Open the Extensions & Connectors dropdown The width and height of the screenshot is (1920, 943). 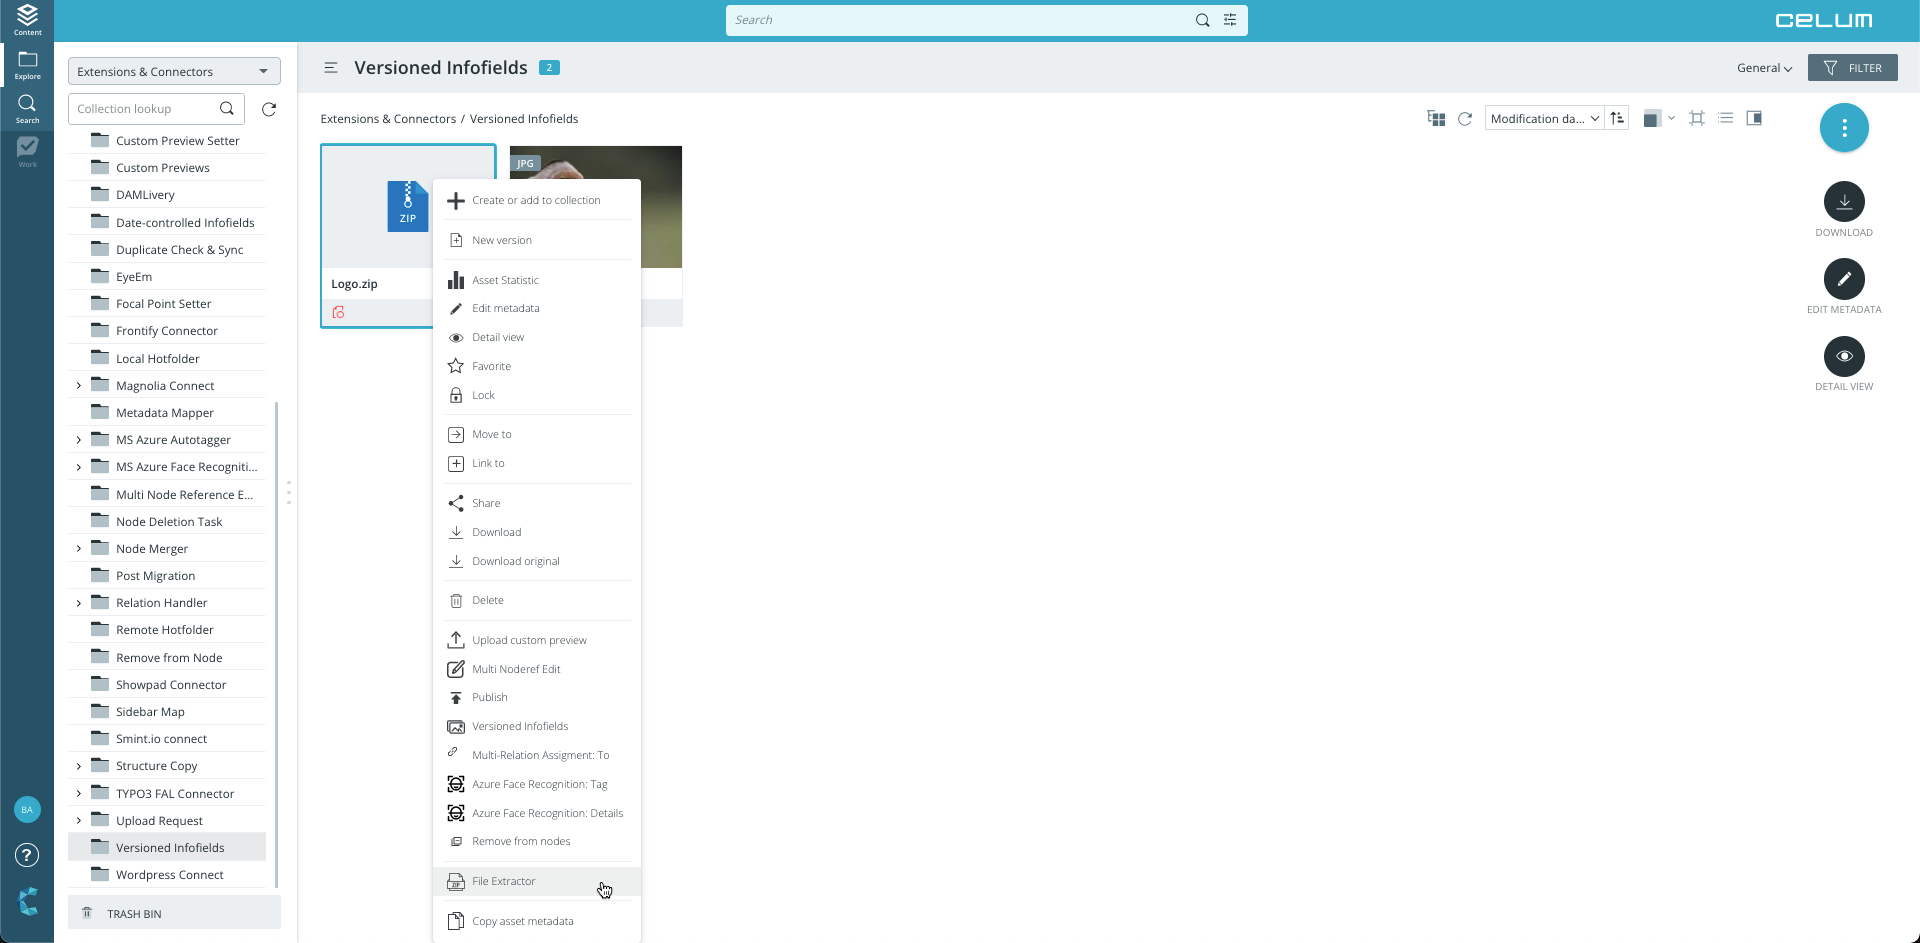pos(174,72)
